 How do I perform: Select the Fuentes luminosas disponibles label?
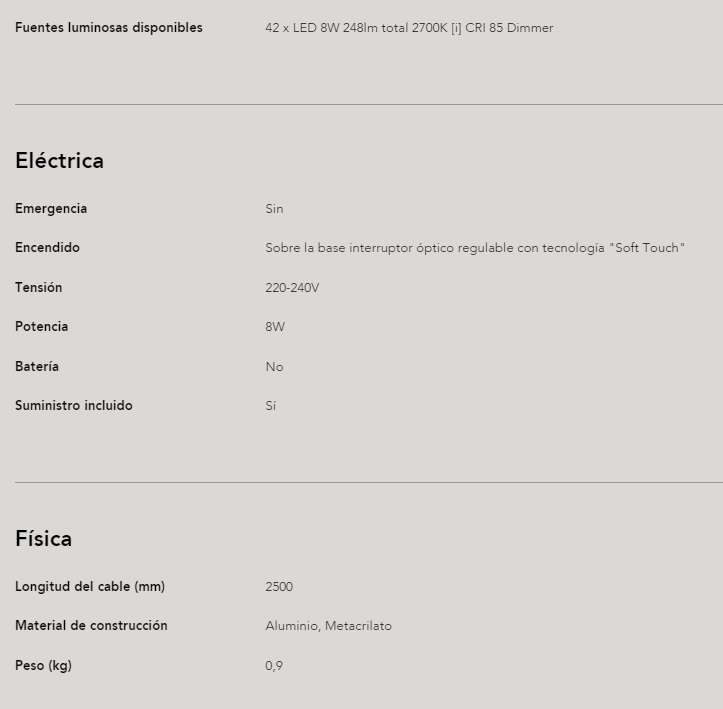pyautogui.click(x=109, y=28)
